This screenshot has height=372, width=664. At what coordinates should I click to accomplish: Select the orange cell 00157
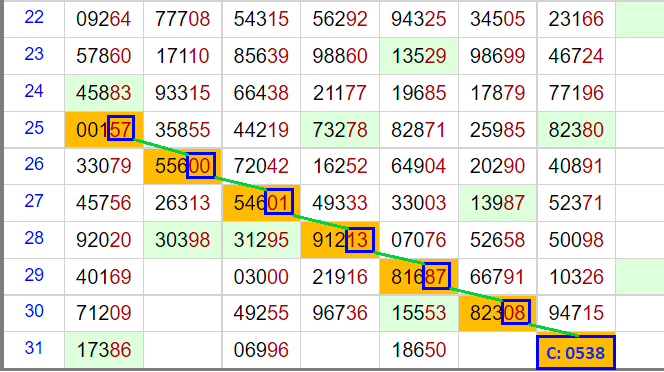(104, 130)
